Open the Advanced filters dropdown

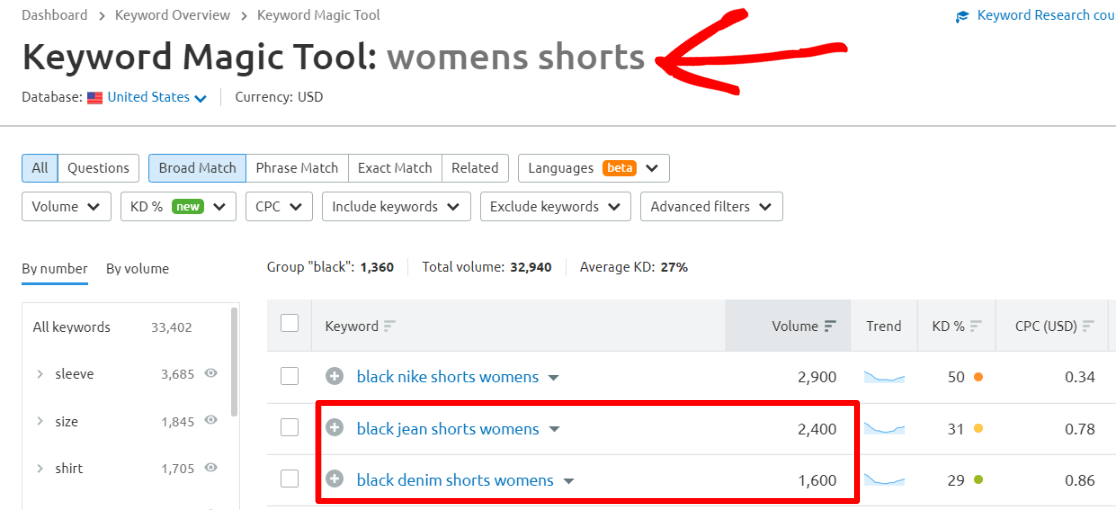coord(712,206)
